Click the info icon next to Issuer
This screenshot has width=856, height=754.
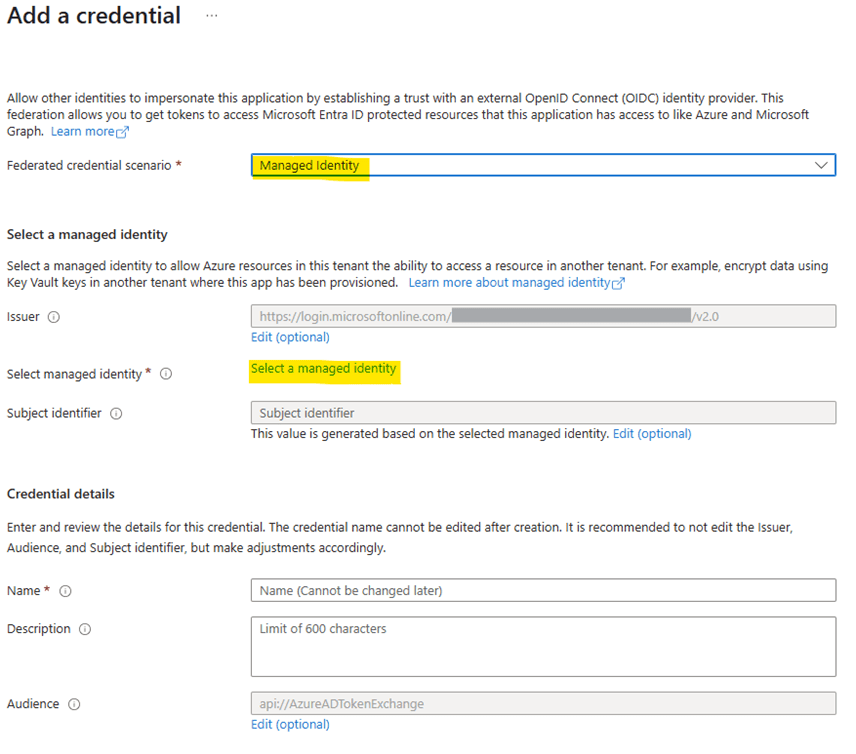54,317
